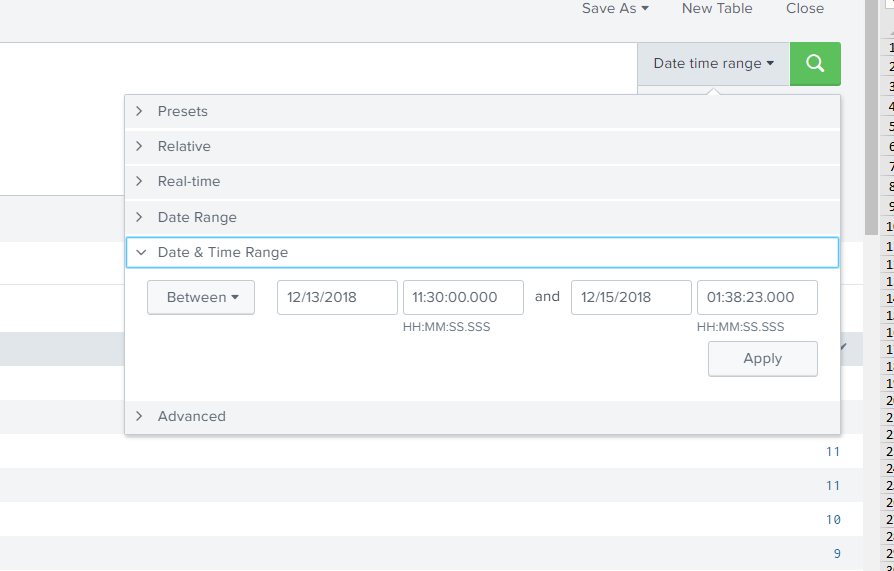Screen dimensions: 894x571
Task: Collapse the Date & Time Range section
Action: (482, 253)
